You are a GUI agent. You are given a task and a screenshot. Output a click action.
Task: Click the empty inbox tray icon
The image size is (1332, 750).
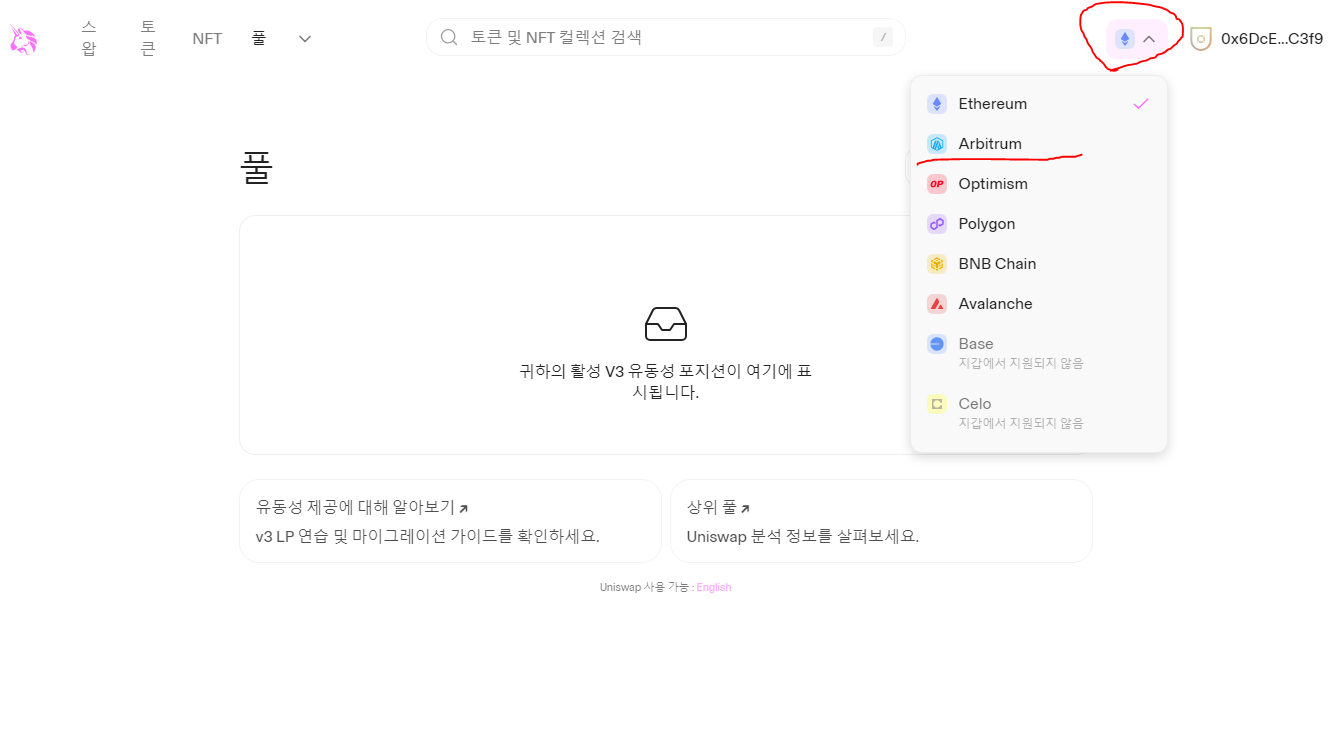coord(666,324)
